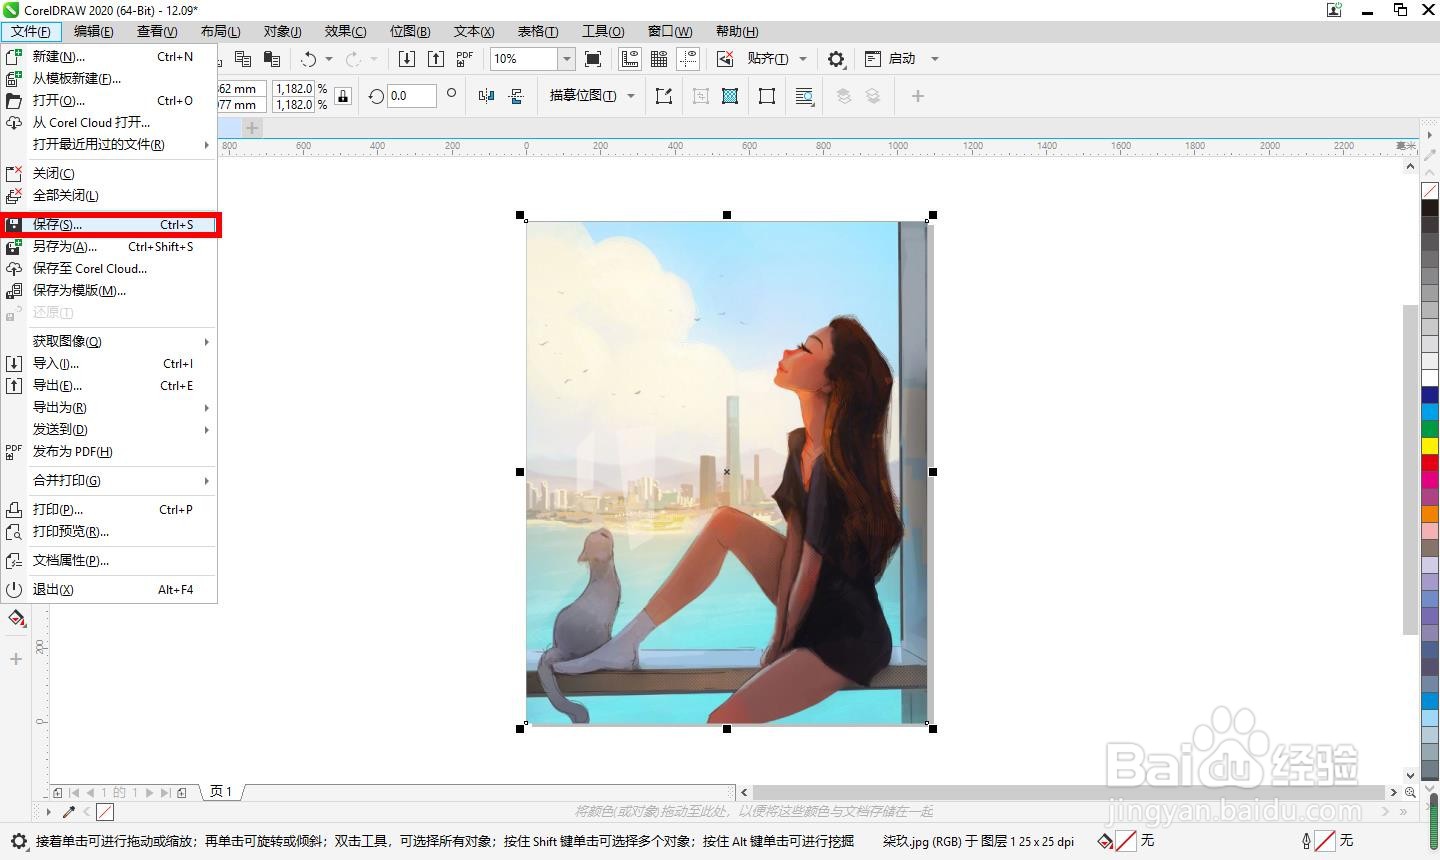Click the Copy icon in the toolbar

pyautogui.click(x=242, y=59)
